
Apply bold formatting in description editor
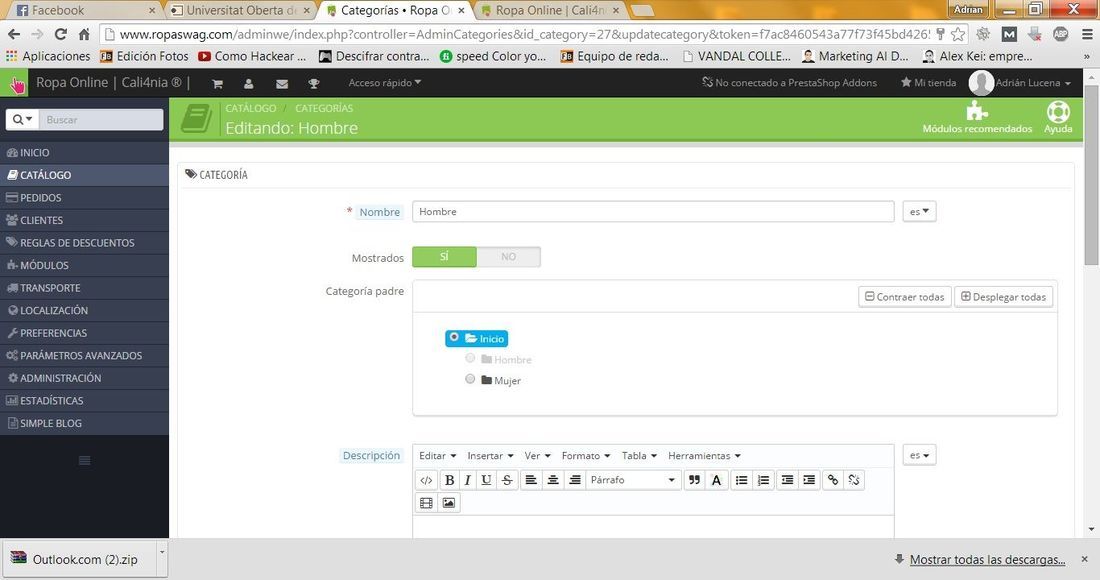click(x=449, y=480)
